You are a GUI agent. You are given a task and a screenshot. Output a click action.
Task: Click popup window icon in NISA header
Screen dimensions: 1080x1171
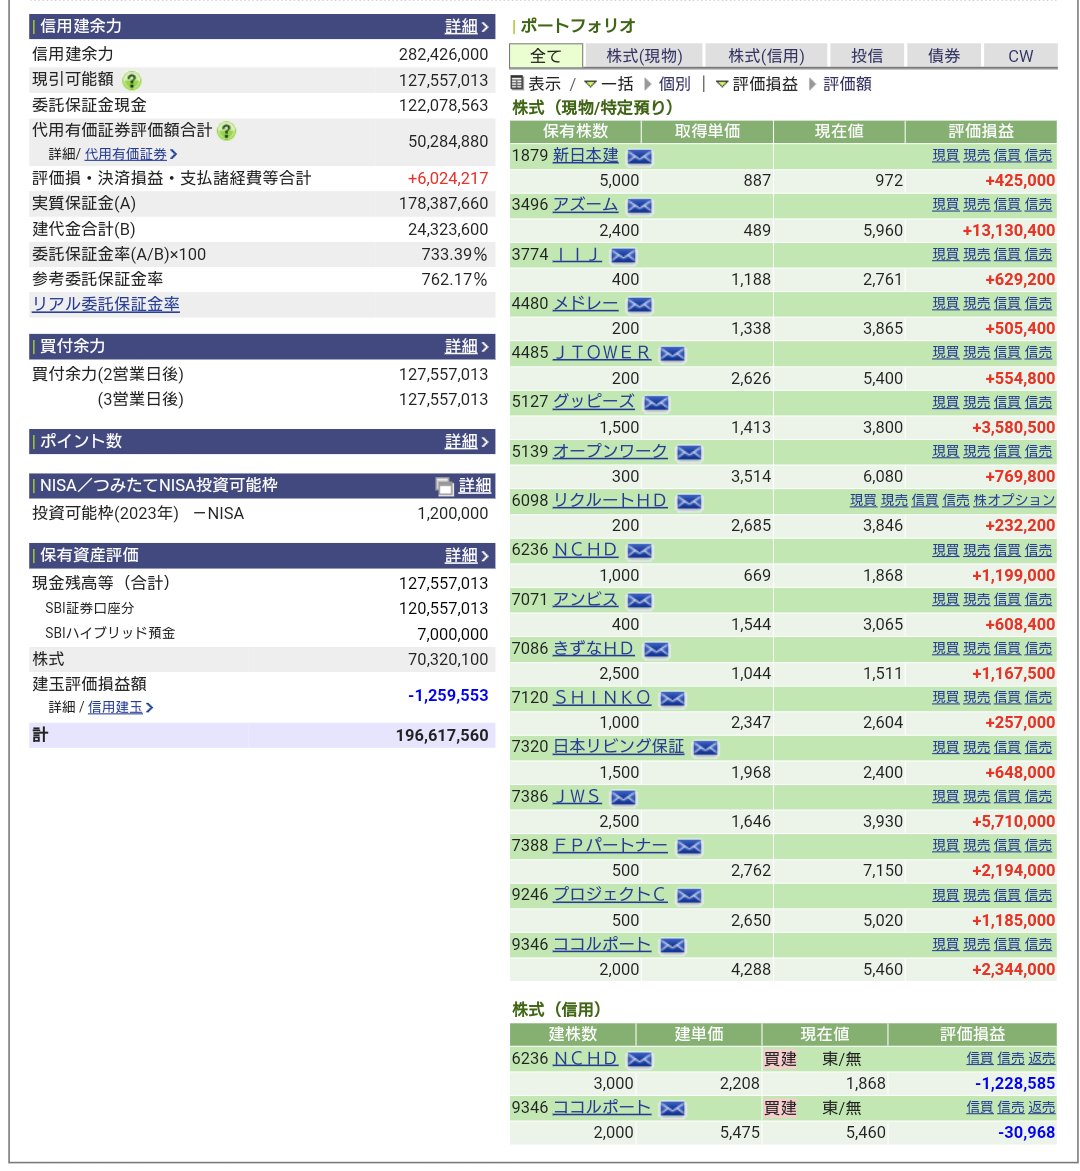444,487
